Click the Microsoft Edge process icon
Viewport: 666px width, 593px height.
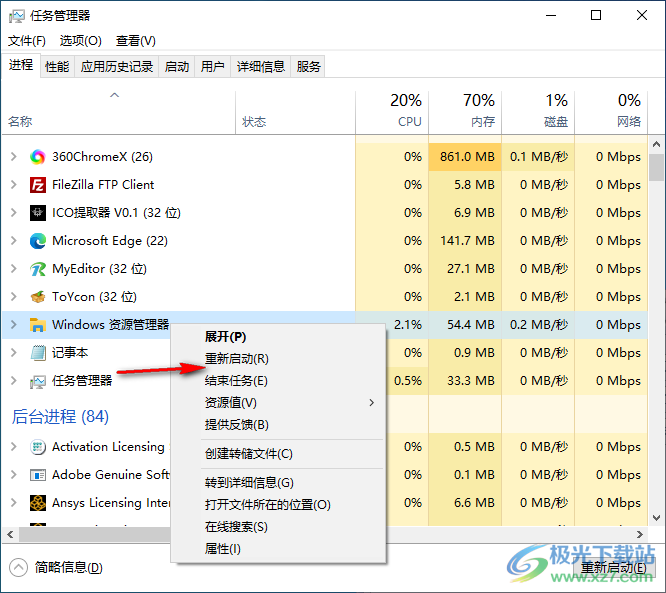pyautogui.click(x=38, y=241)
